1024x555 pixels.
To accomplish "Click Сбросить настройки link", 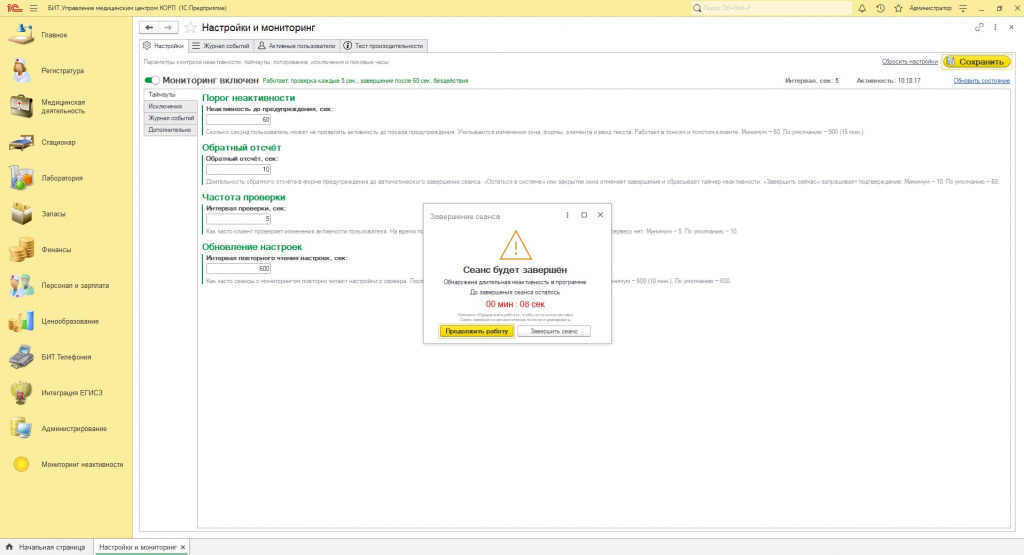I will click(x=910, y=61).
